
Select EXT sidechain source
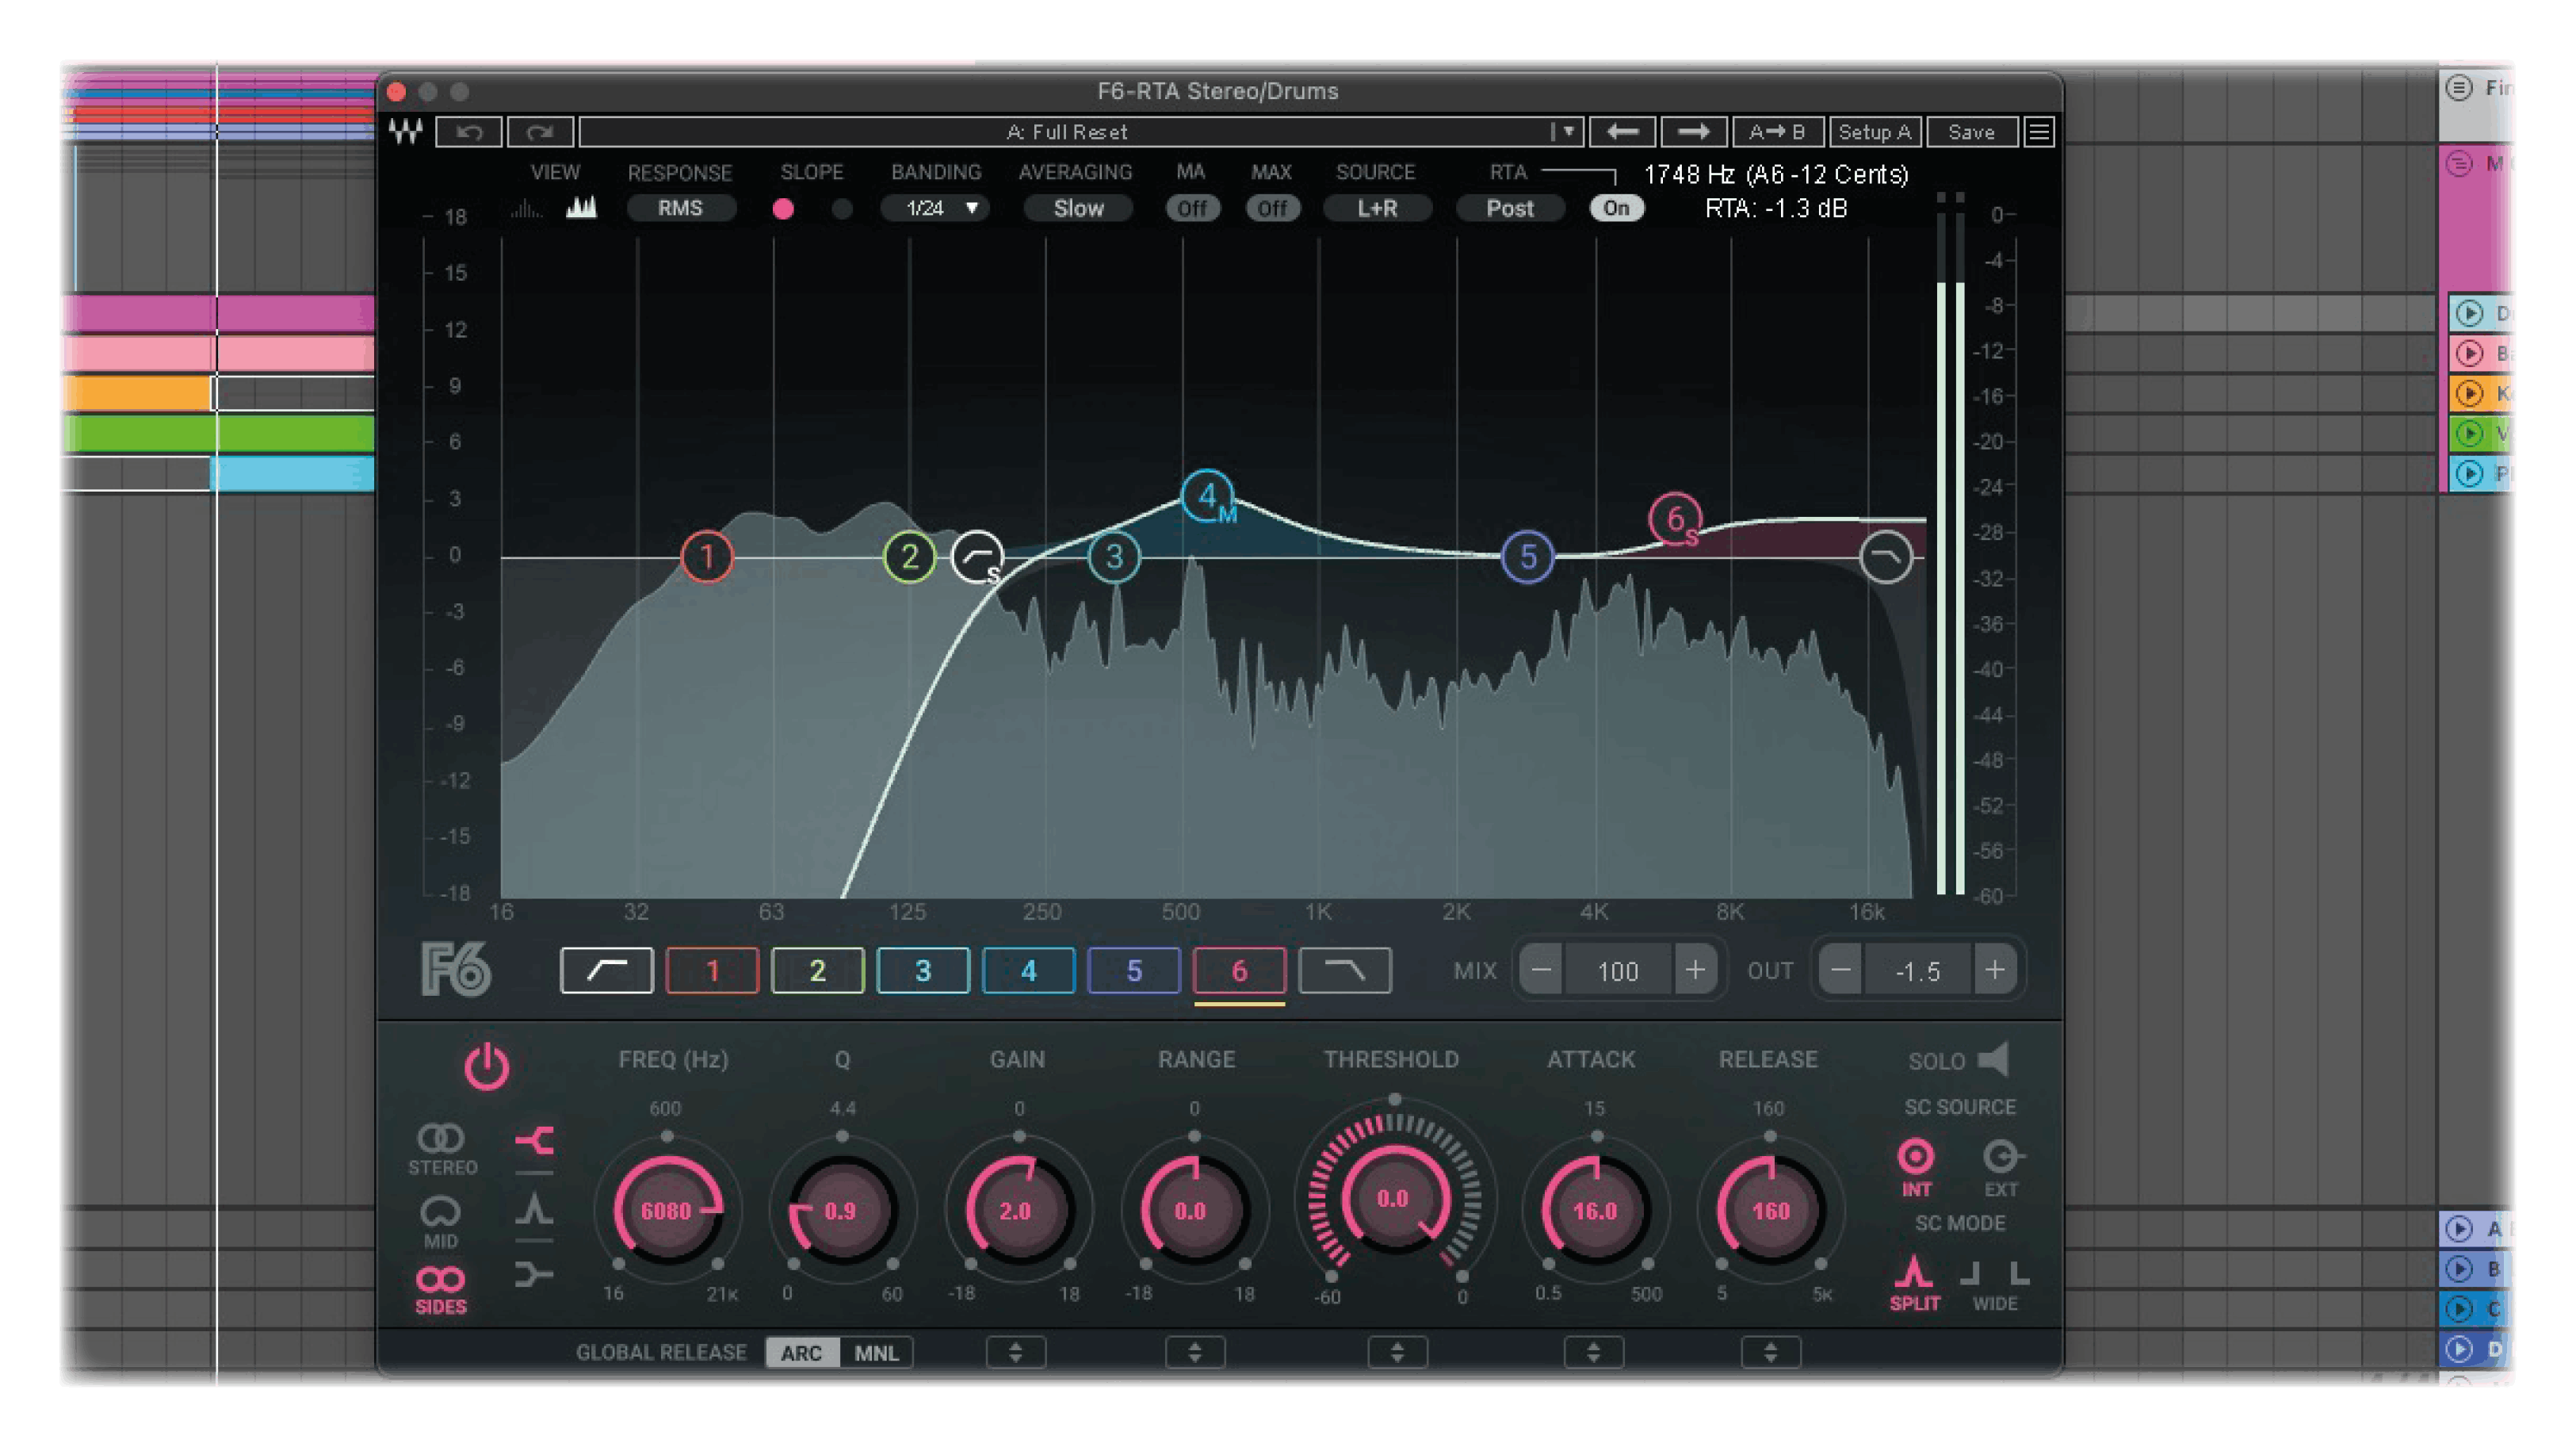click(2001, 1167)
